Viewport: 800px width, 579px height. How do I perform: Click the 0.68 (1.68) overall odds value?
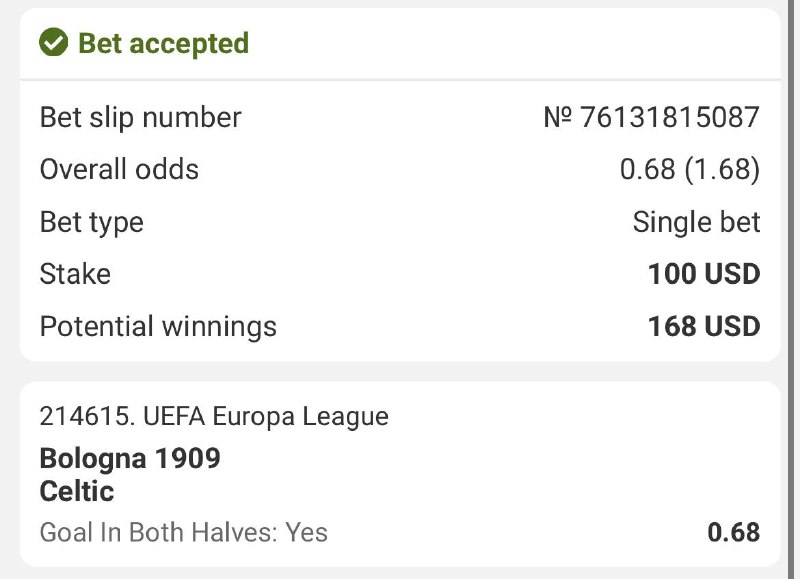coord(689,169)
